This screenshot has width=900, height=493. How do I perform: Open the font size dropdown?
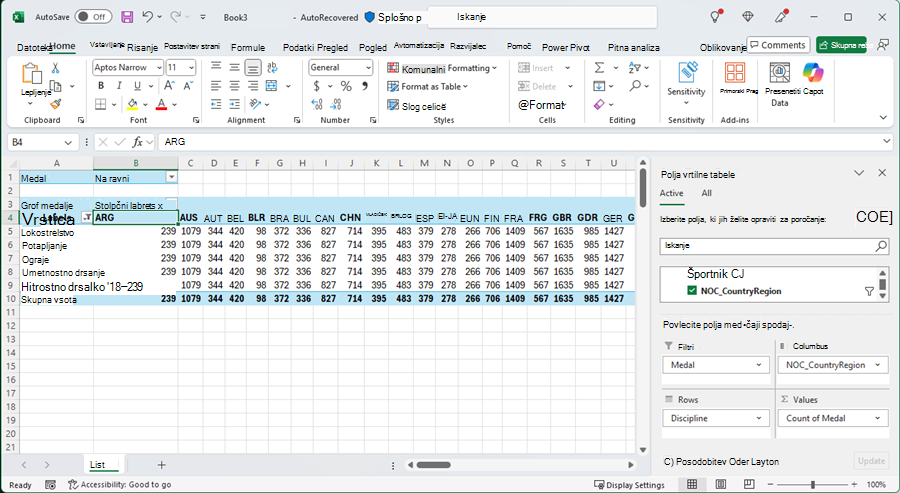tap(191, 68)
